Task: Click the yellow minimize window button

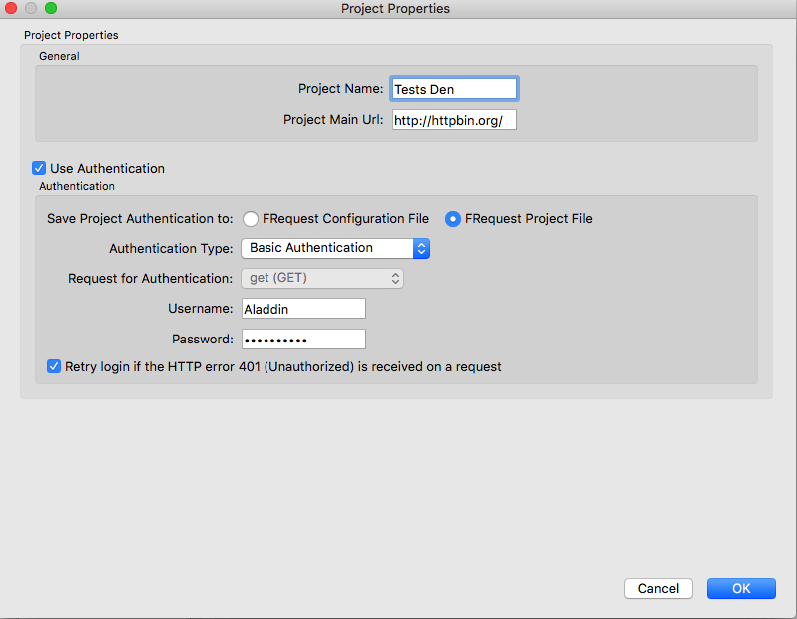Action: (x=31, y=9)
